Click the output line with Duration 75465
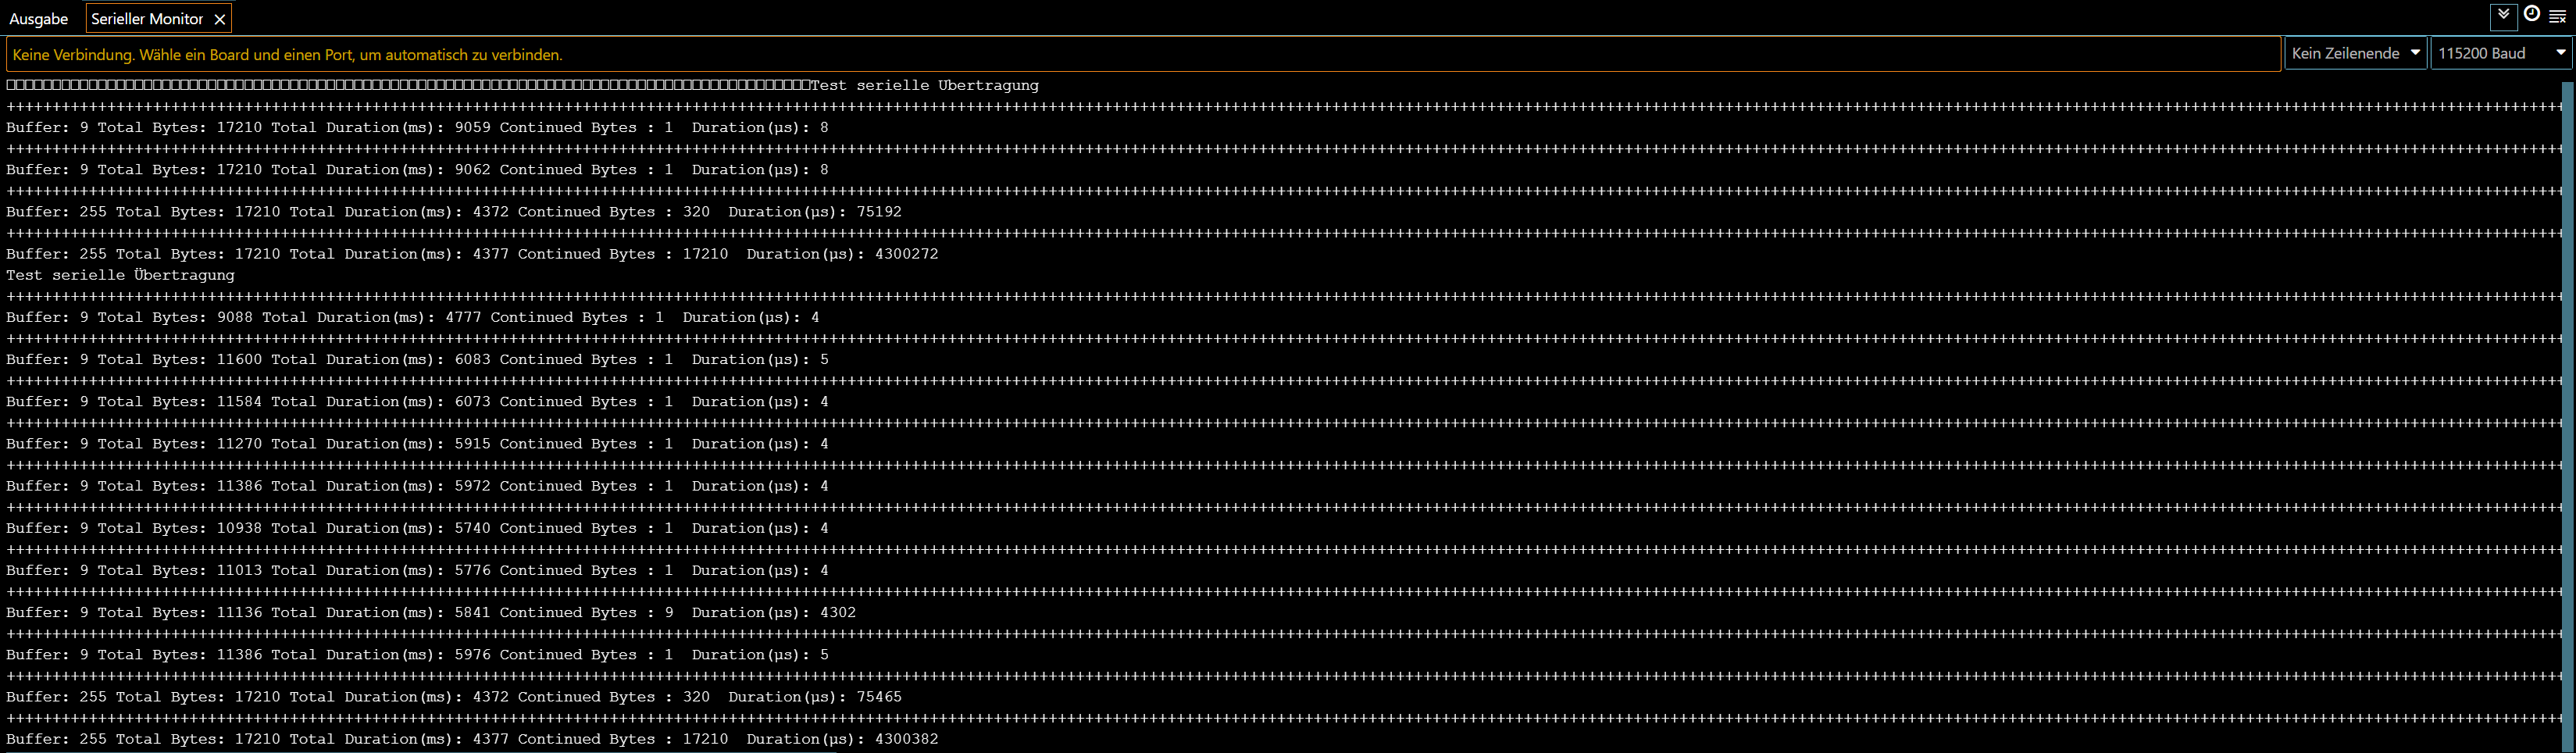This screenshot has height=753, width=2576. (x=453, y=697)
